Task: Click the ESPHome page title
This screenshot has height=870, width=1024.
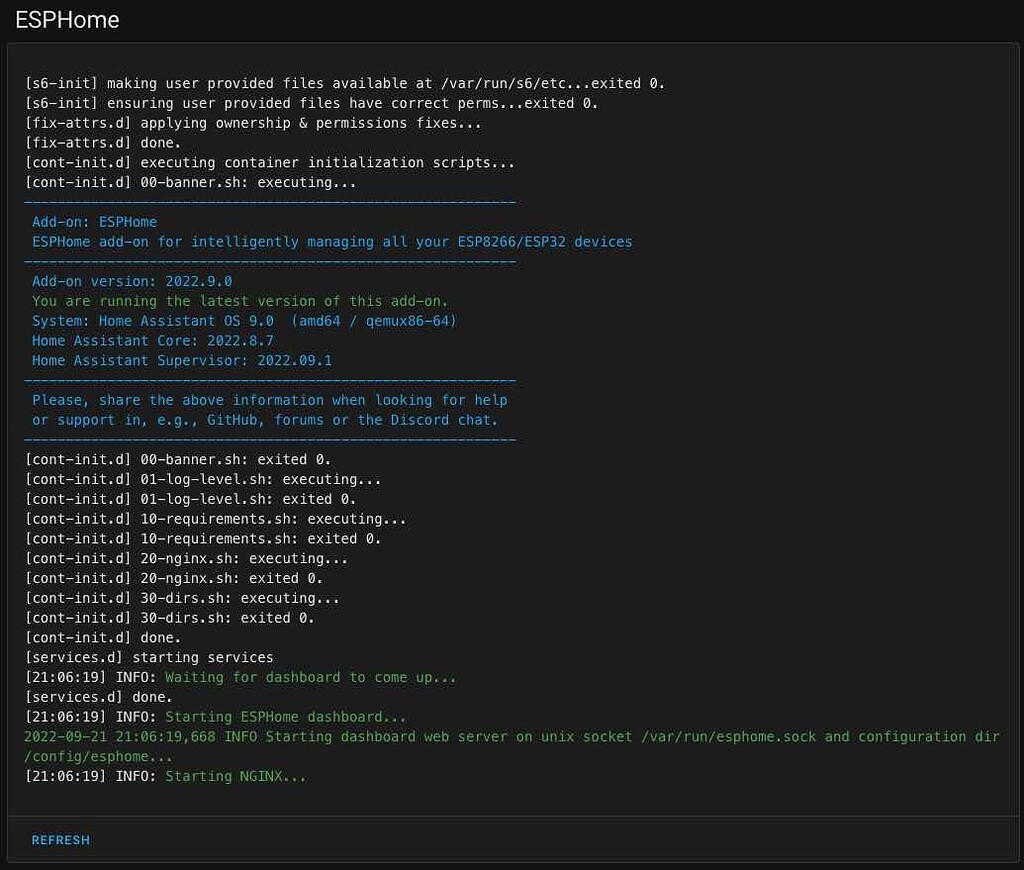Action: pos(66,20)
